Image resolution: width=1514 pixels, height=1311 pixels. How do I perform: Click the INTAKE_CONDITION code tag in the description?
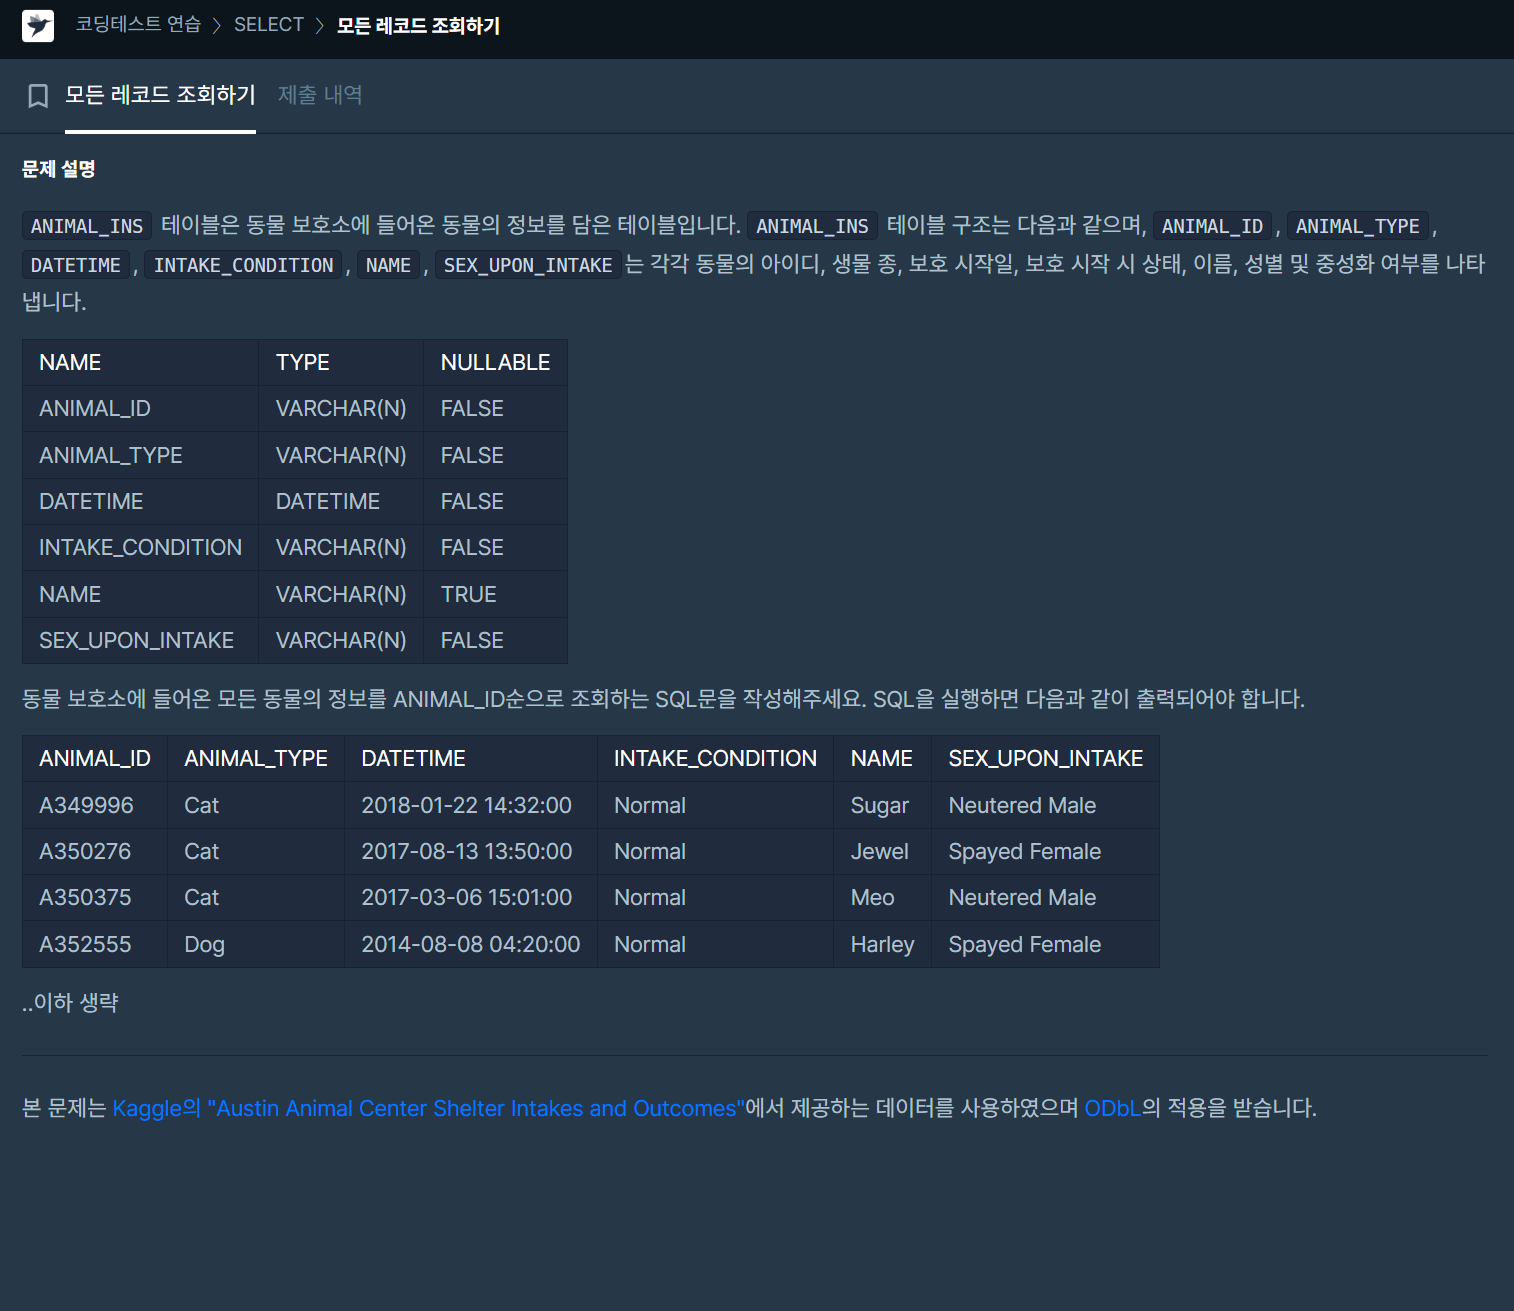[244, 265]
